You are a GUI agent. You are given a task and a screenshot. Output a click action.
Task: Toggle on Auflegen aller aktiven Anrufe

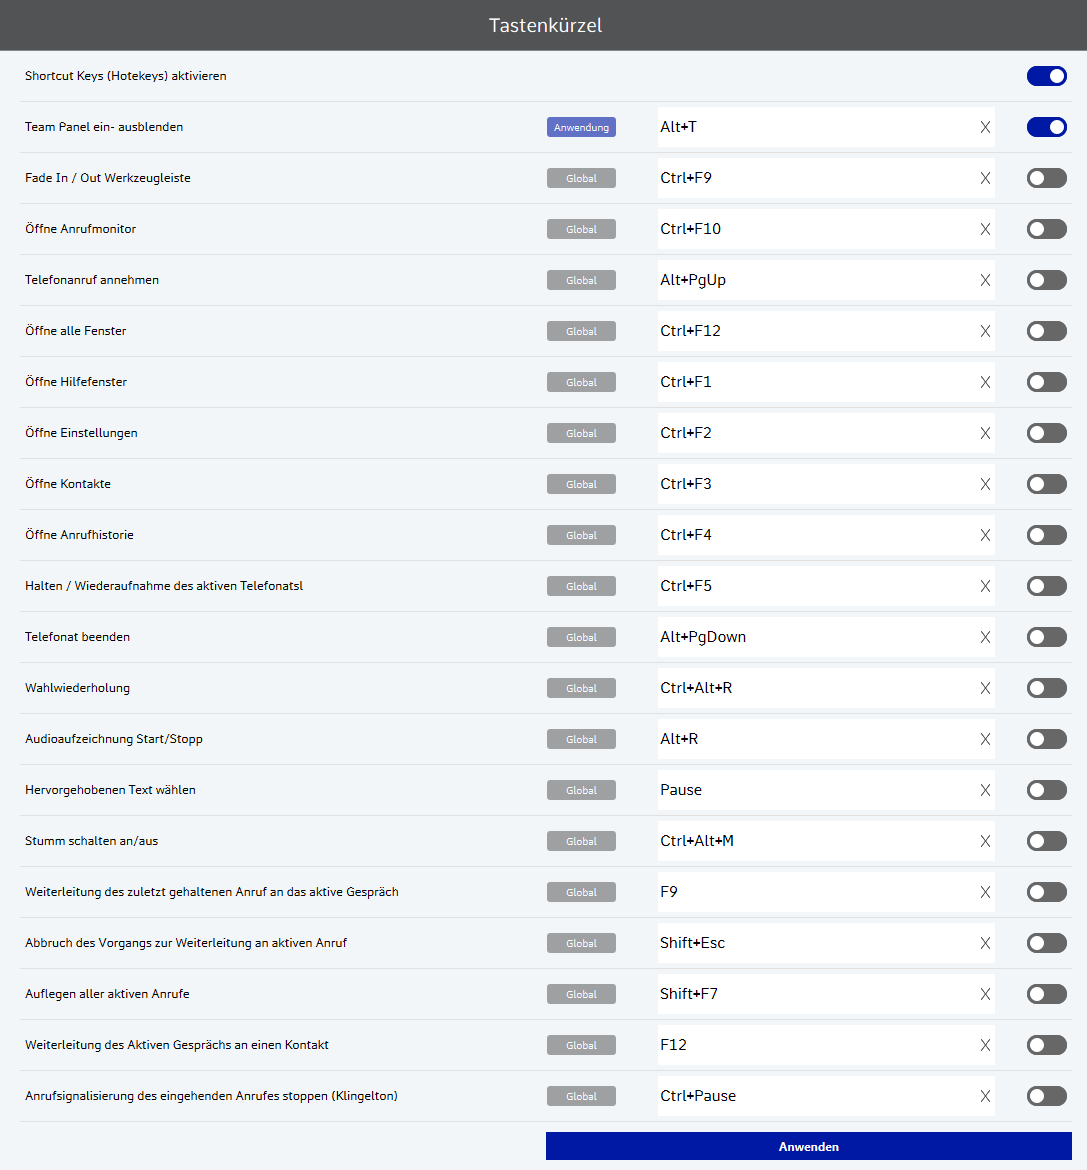tap(1046, 994)
